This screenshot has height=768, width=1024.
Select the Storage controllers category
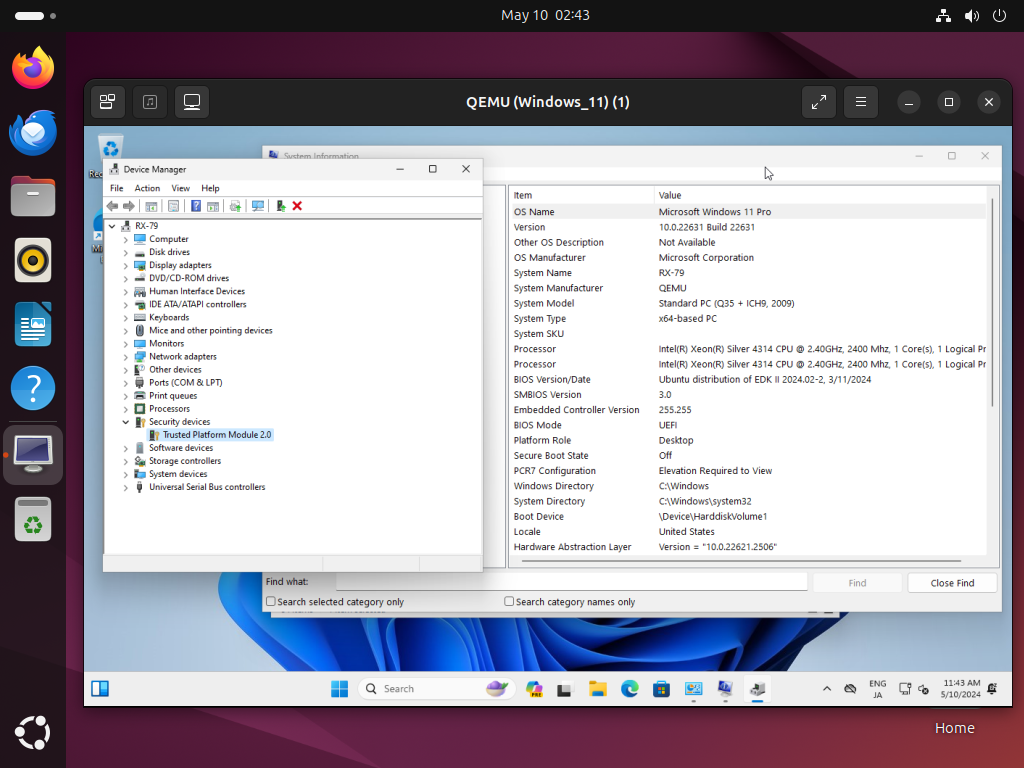[x=185, y=461]
